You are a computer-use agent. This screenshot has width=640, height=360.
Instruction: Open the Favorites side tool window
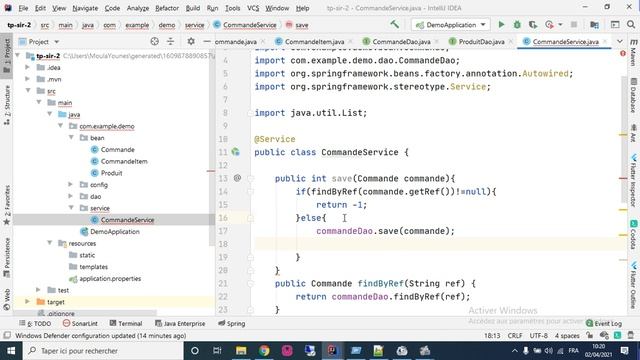pyautogui.click(x=7, y=205)
